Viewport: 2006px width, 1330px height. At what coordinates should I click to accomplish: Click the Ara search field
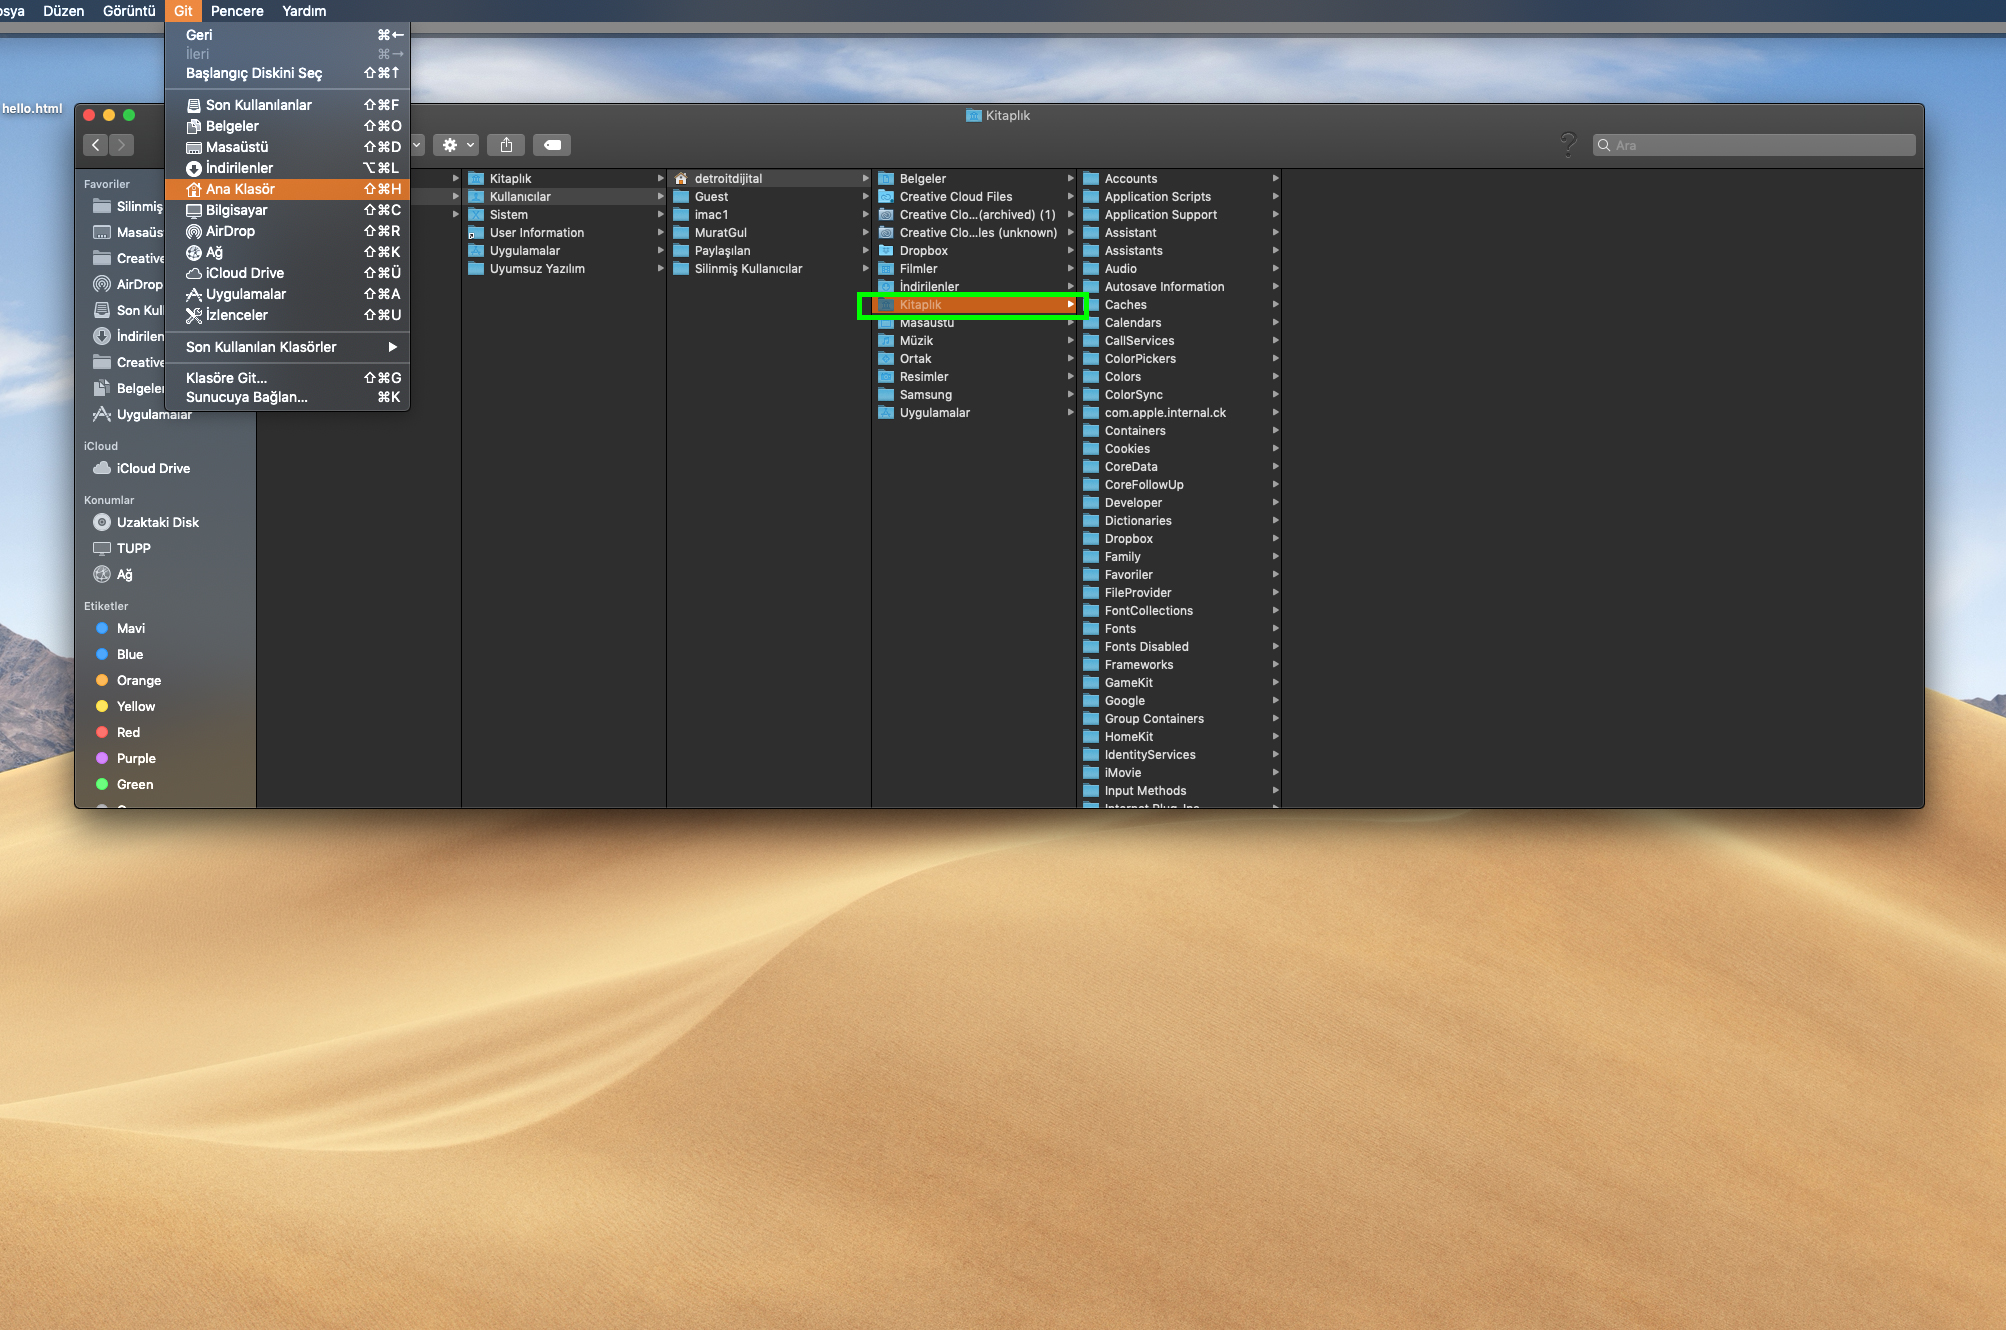(x=1755, y=144)
